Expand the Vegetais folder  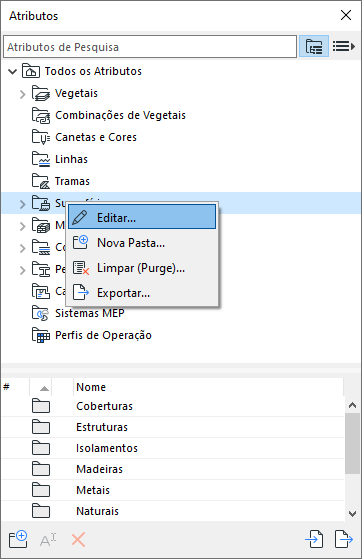click(x=22, y=94)
